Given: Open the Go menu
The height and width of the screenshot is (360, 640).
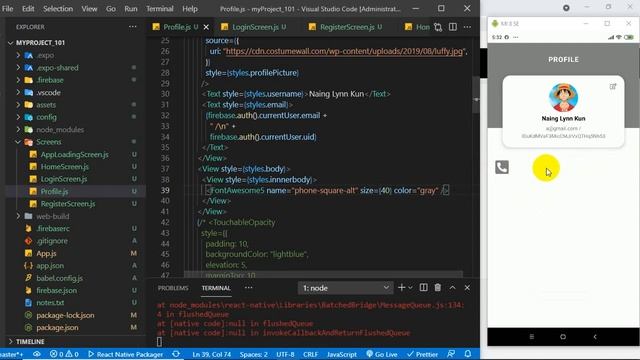Looking at the screenshot, I should pyautogui.click(x=111, y=9).
